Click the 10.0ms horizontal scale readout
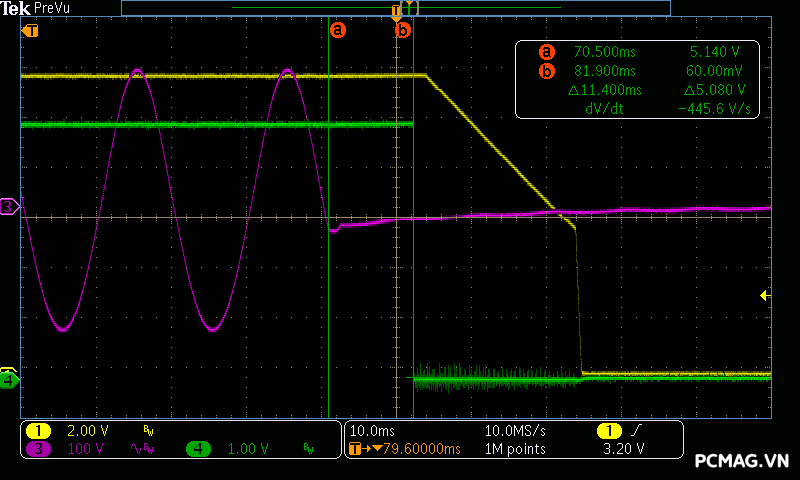This screenshot has width=800, height=480. tap(371, 430)
